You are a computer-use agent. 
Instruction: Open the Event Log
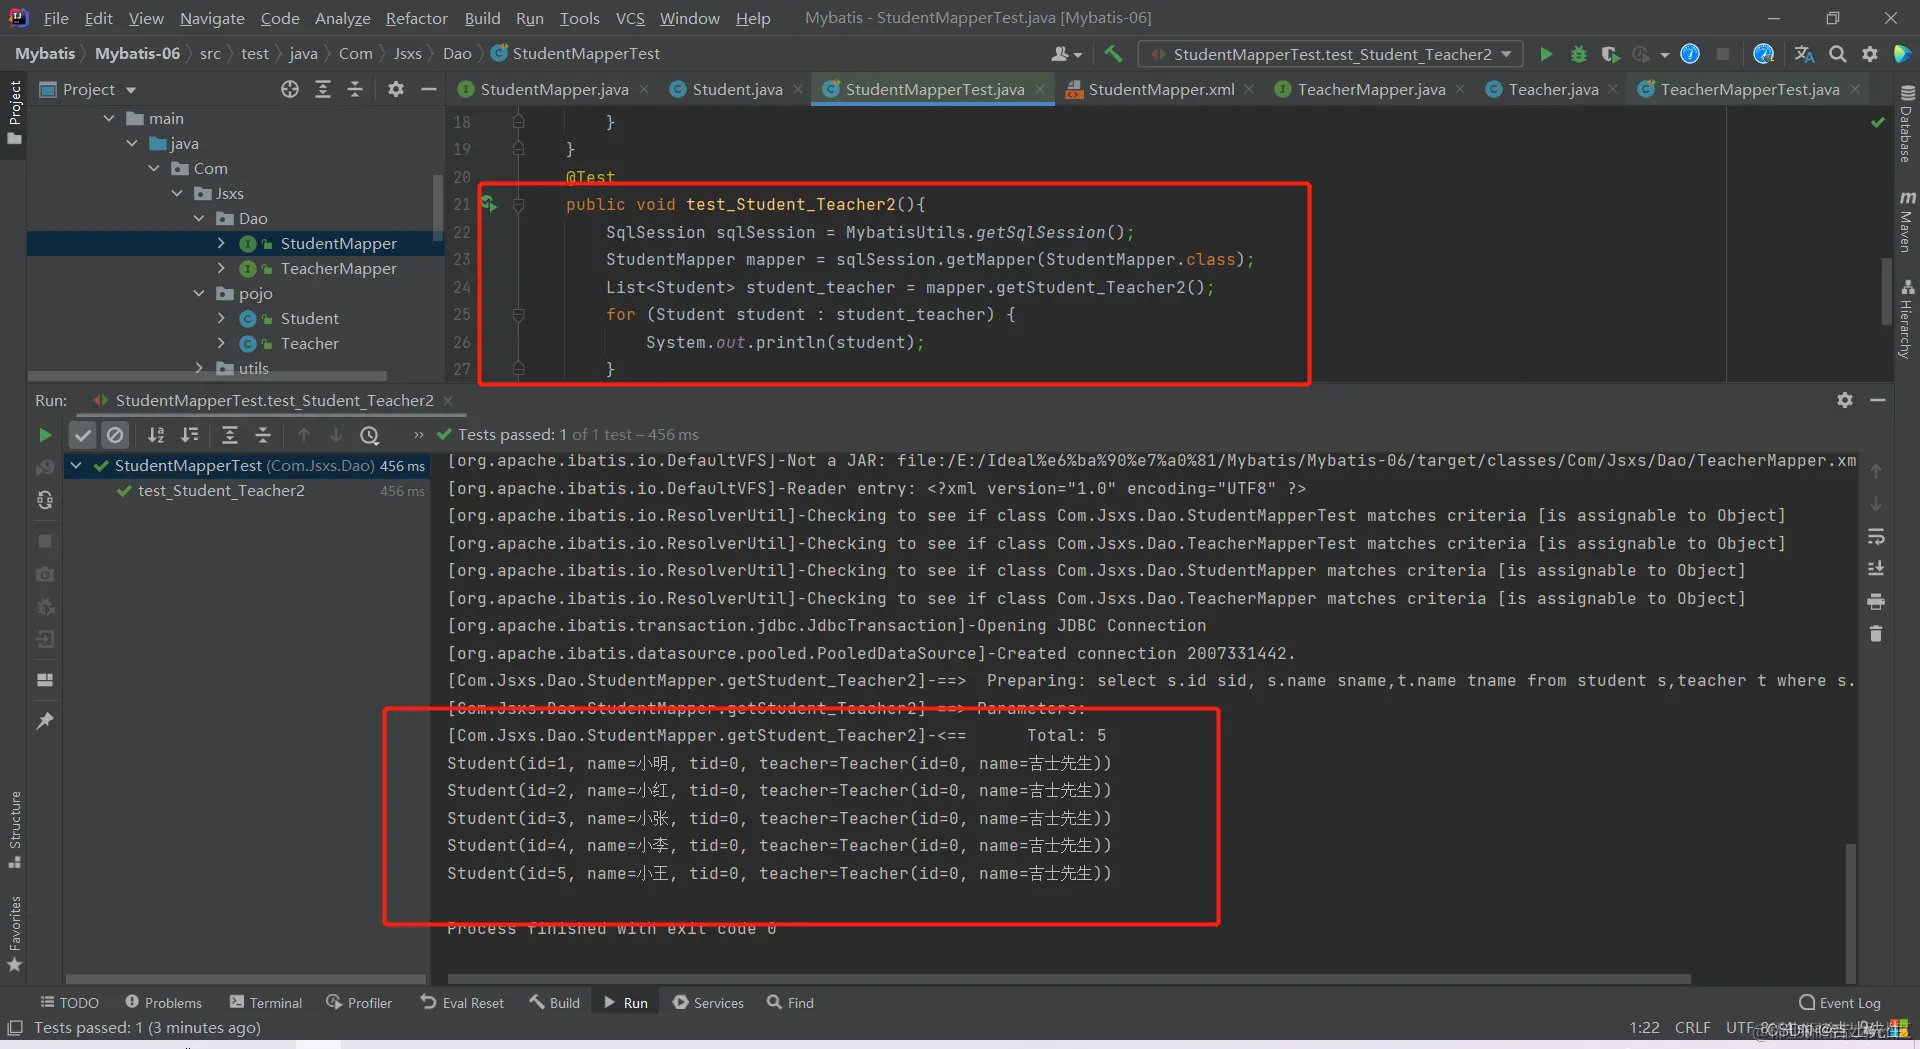point(1840,1002)
